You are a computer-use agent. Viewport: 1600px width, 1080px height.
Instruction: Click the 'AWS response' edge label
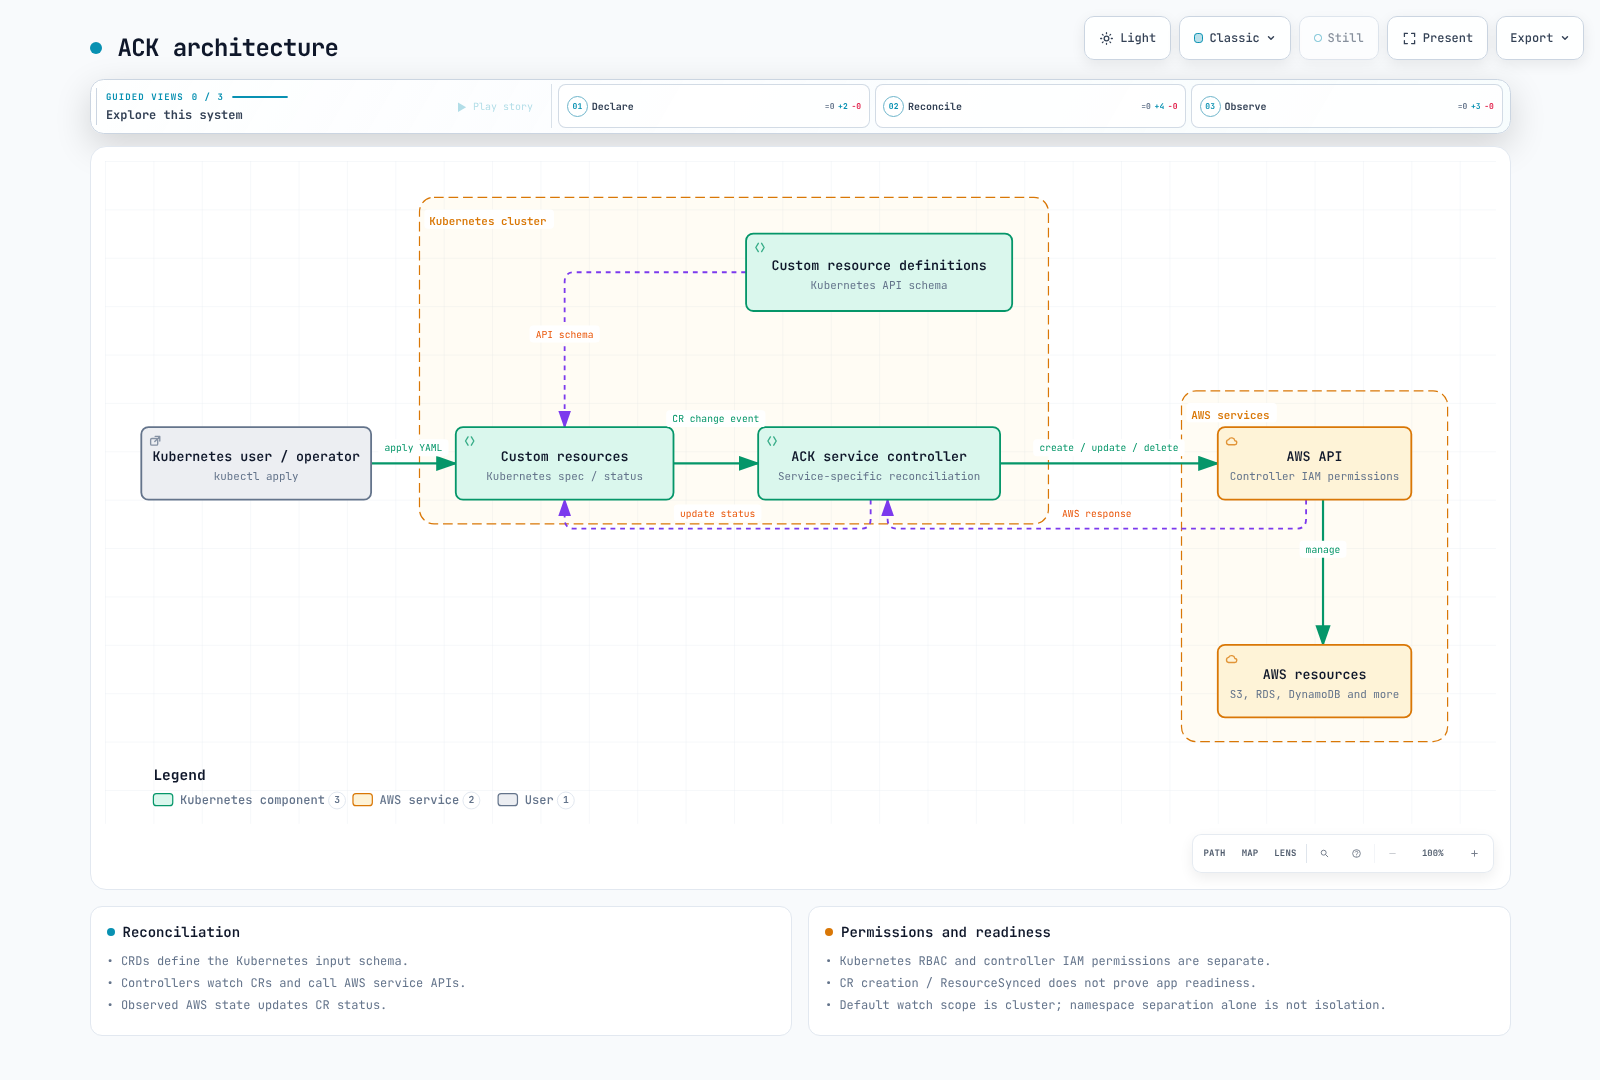(x=1097, y=514)
